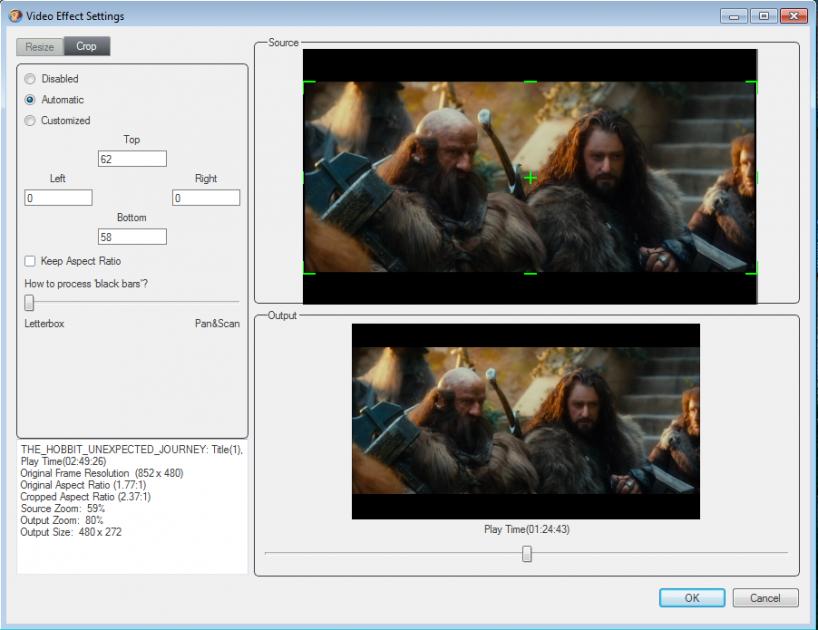Click the bottom-left green crop corner handle
The height and width of the screenshot is (630, 818).
[308, 270]
